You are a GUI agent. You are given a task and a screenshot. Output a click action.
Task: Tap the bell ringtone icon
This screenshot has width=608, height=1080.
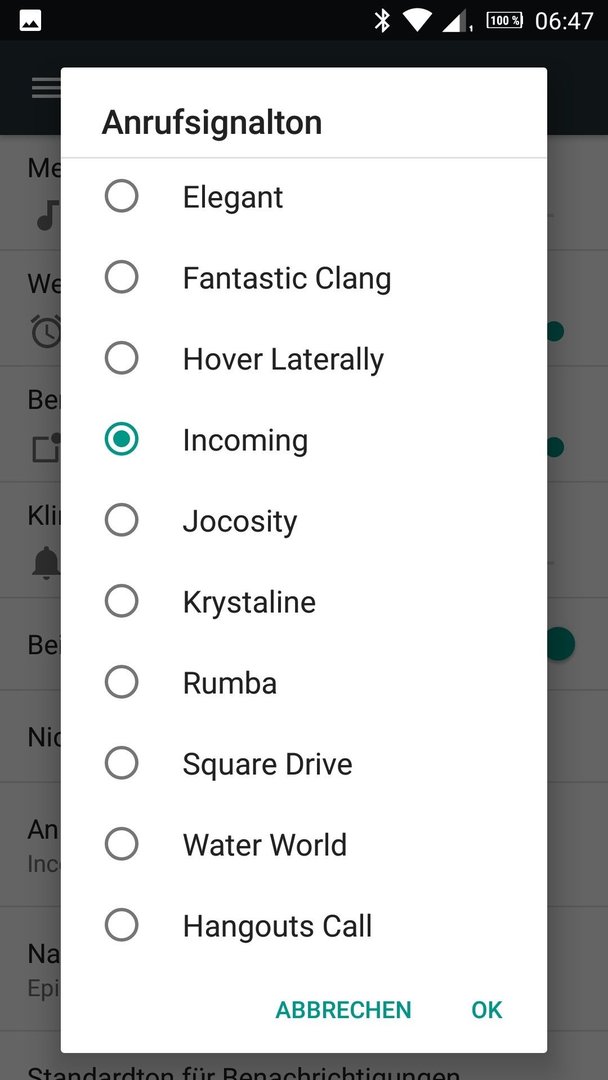[46, 563]
